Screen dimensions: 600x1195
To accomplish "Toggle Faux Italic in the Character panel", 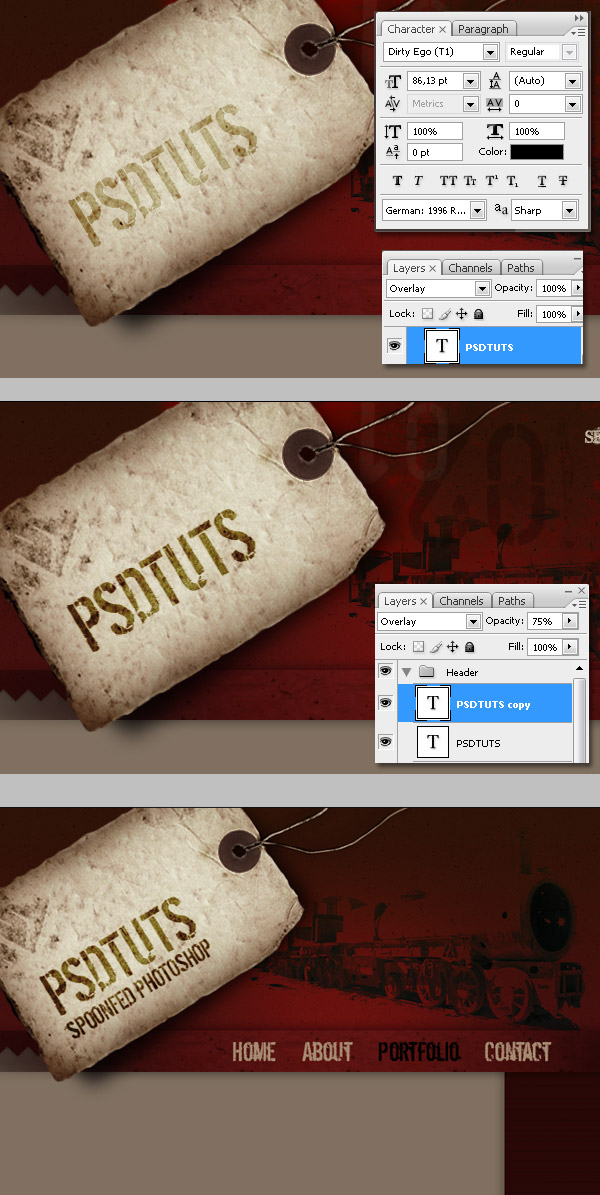I will 418,181.
